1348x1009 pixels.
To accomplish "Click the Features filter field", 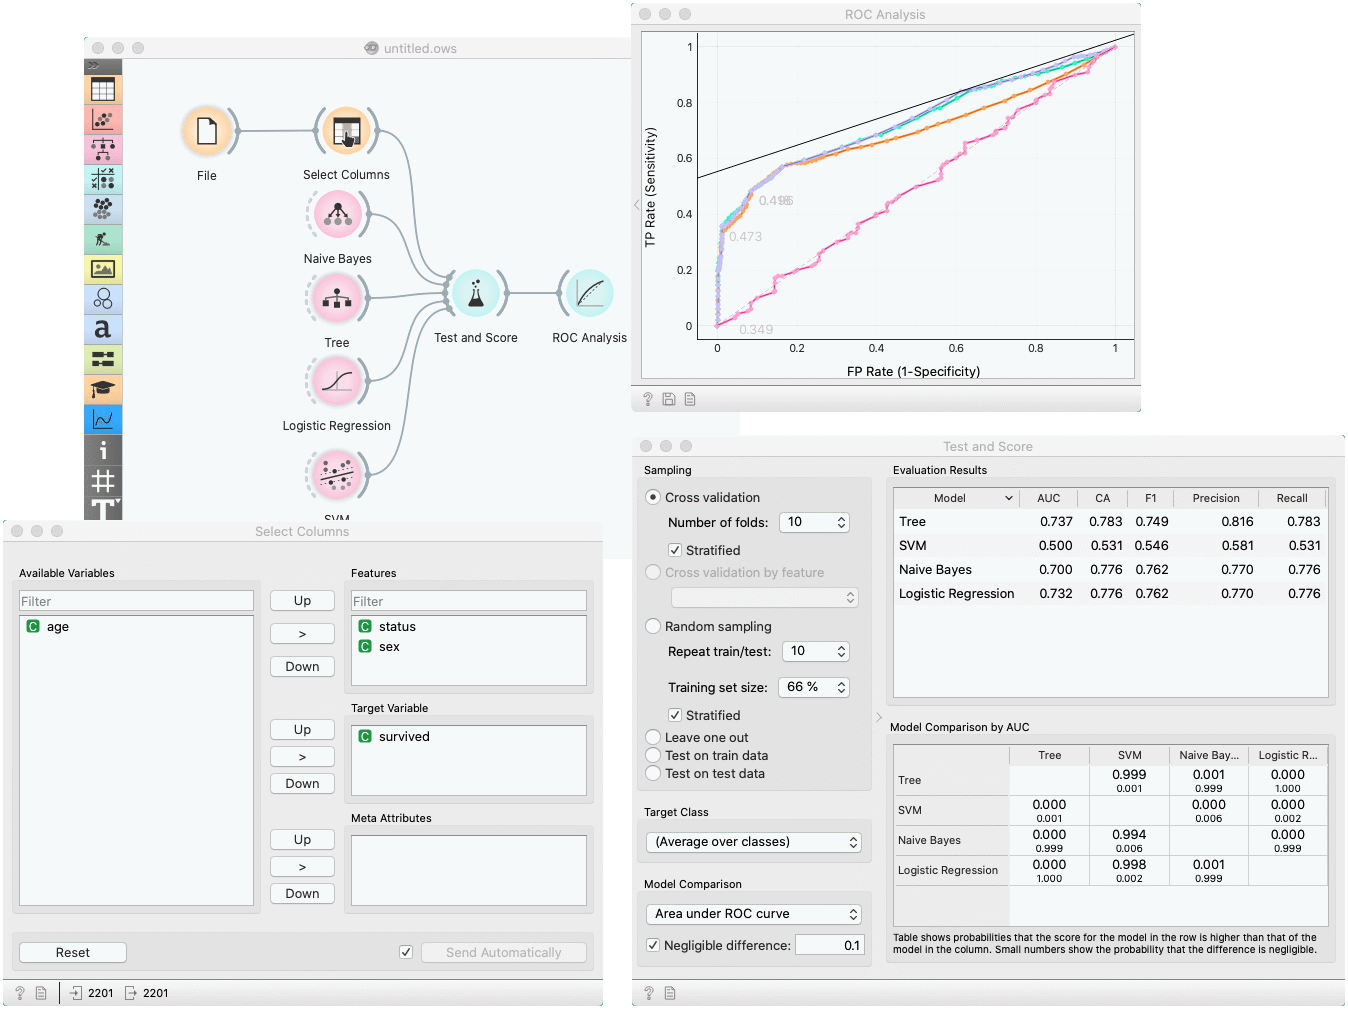I will pos(468,601).
